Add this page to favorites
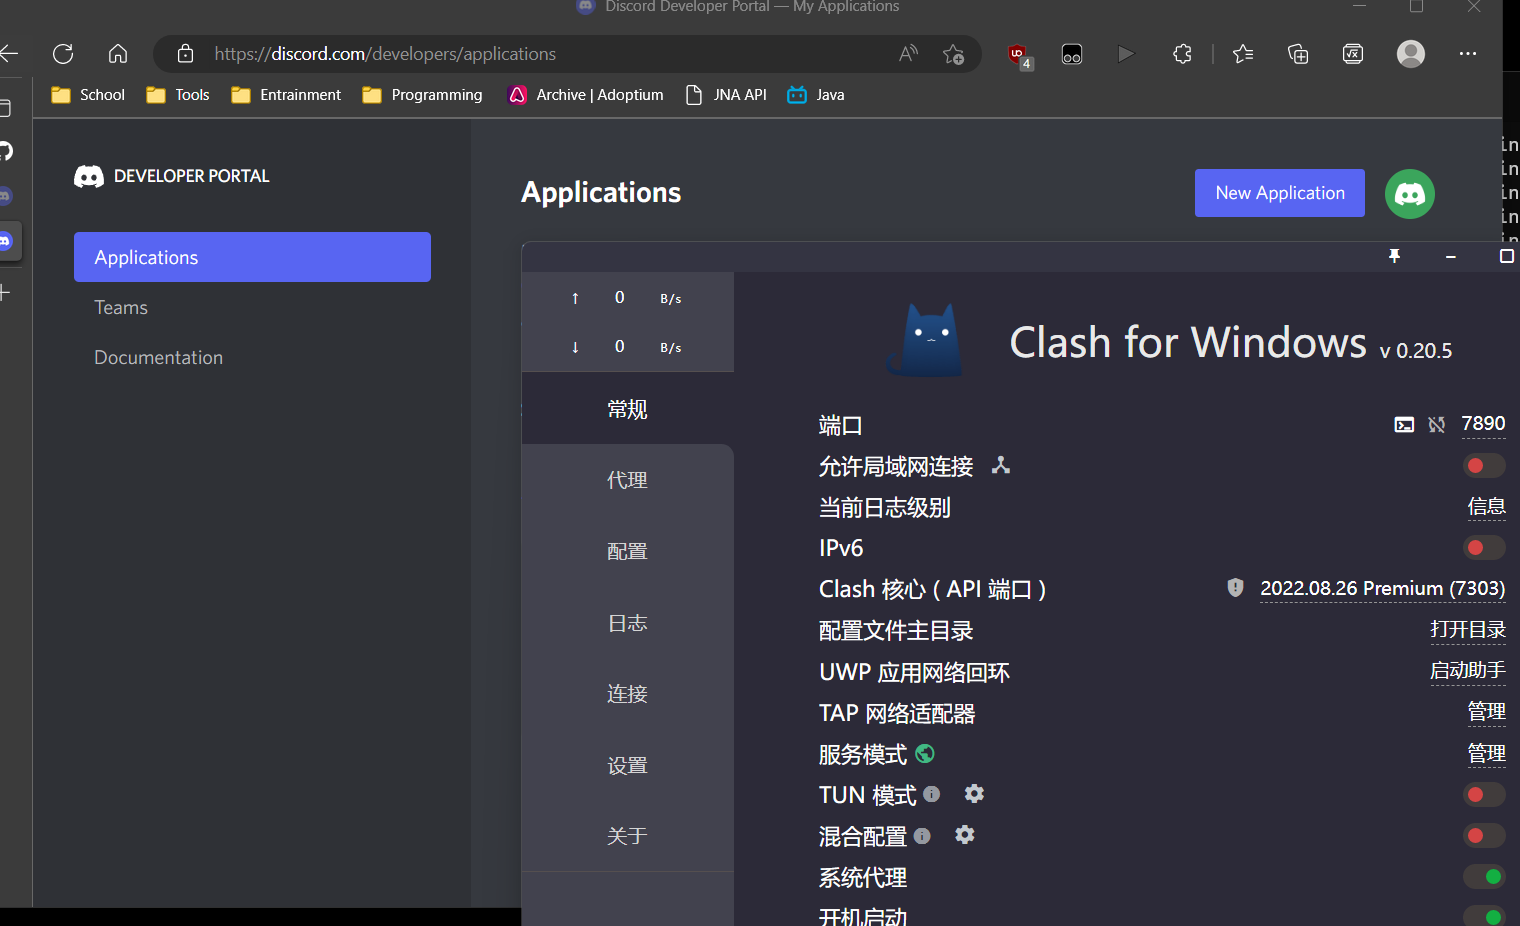This screenshot has height=926, width=1520. coord(953,54)
